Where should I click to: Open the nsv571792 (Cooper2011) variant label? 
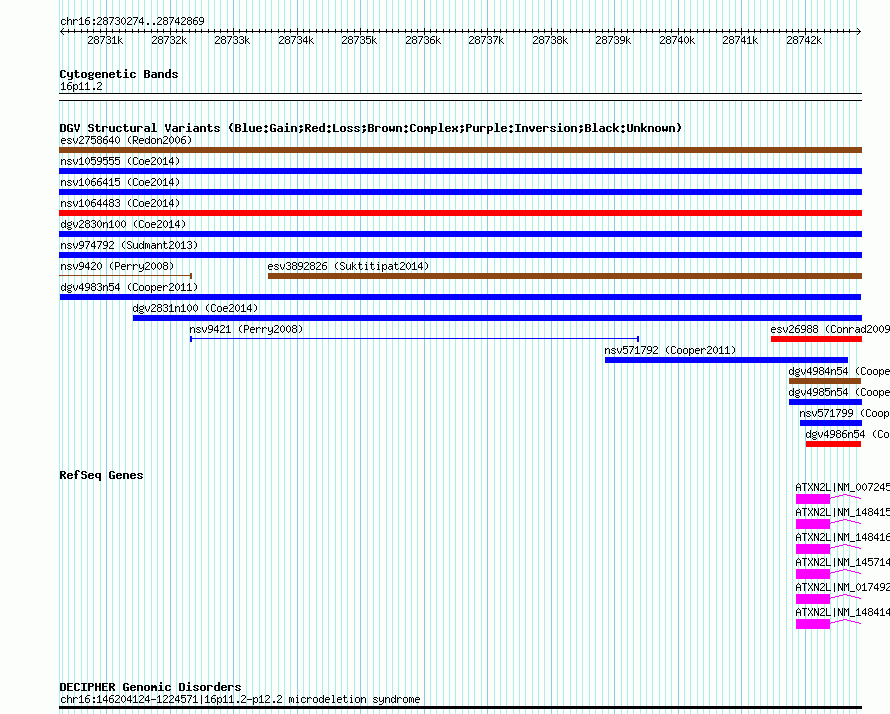(670, 350)
